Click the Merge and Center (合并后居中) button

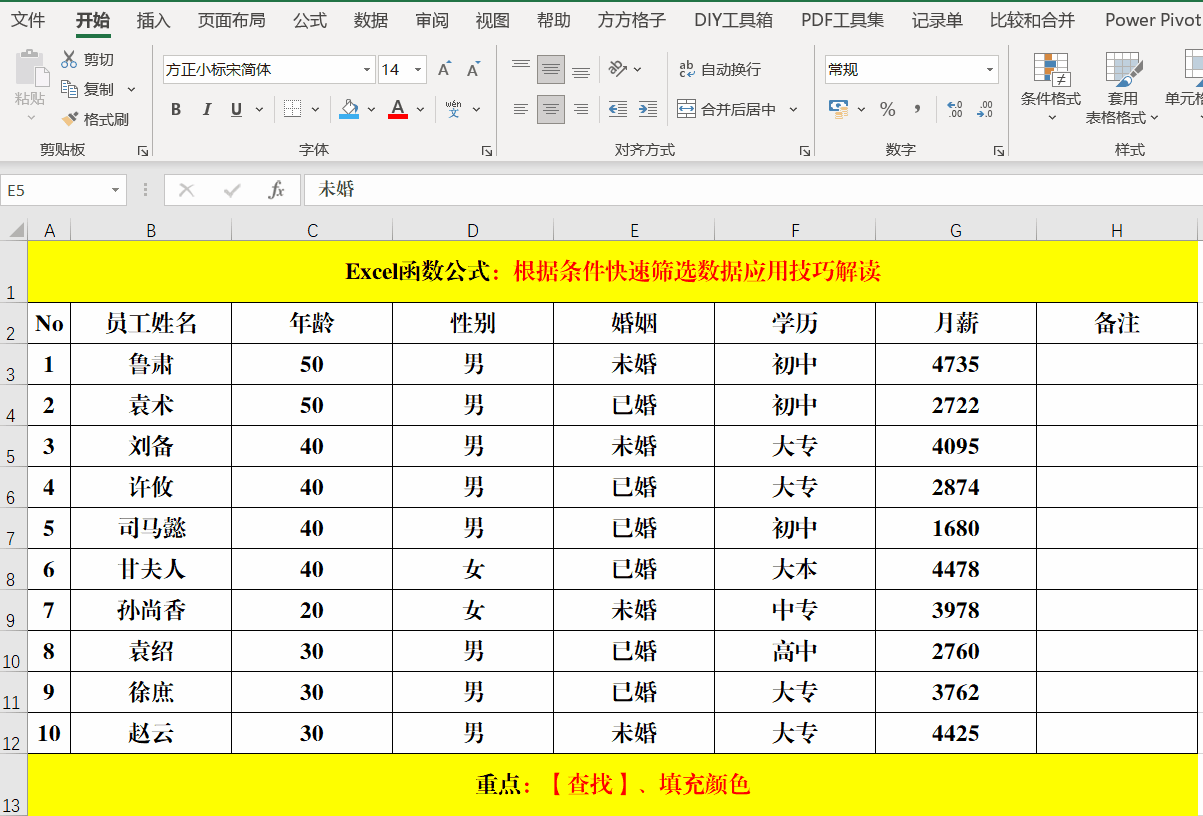click(x=730, y=109)
